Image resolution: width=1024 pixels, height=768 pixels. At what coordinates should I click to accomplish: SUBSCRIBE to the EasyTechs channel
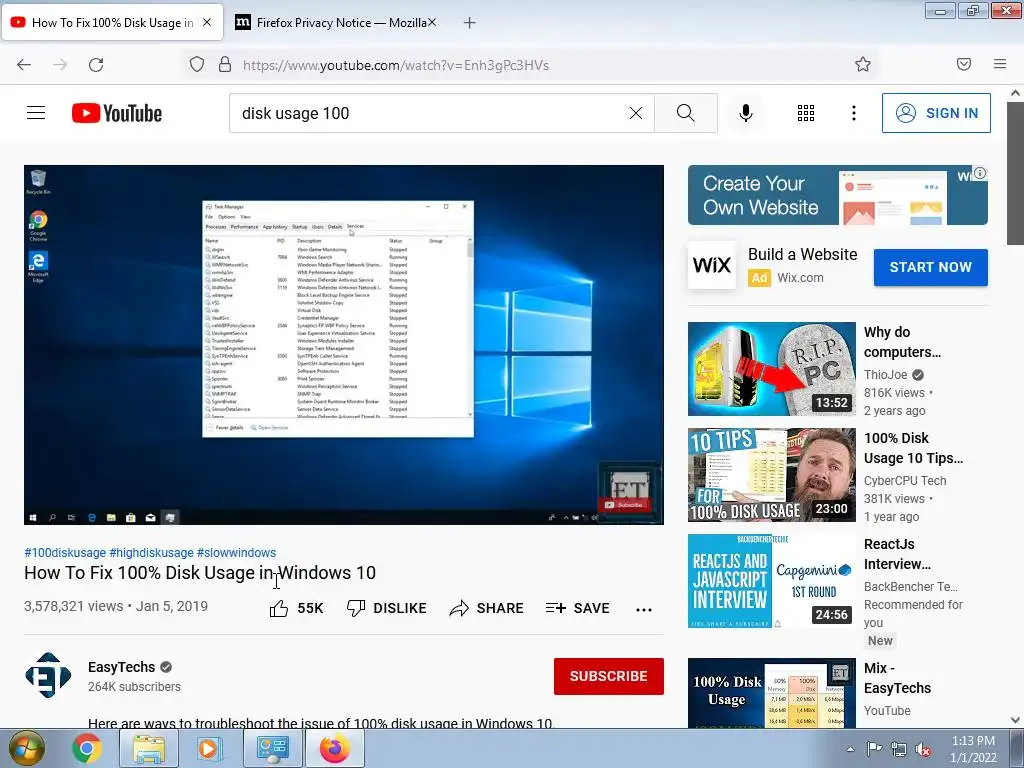[609, 676]
